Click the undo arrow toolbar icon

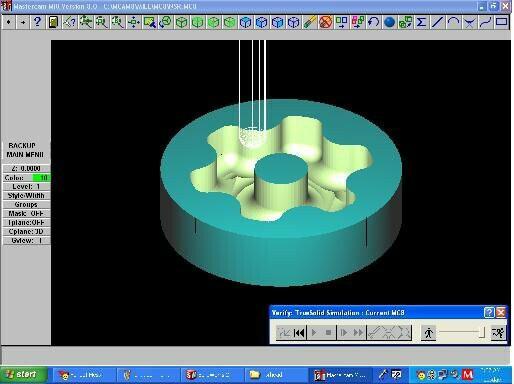click(x=373, y=22)
